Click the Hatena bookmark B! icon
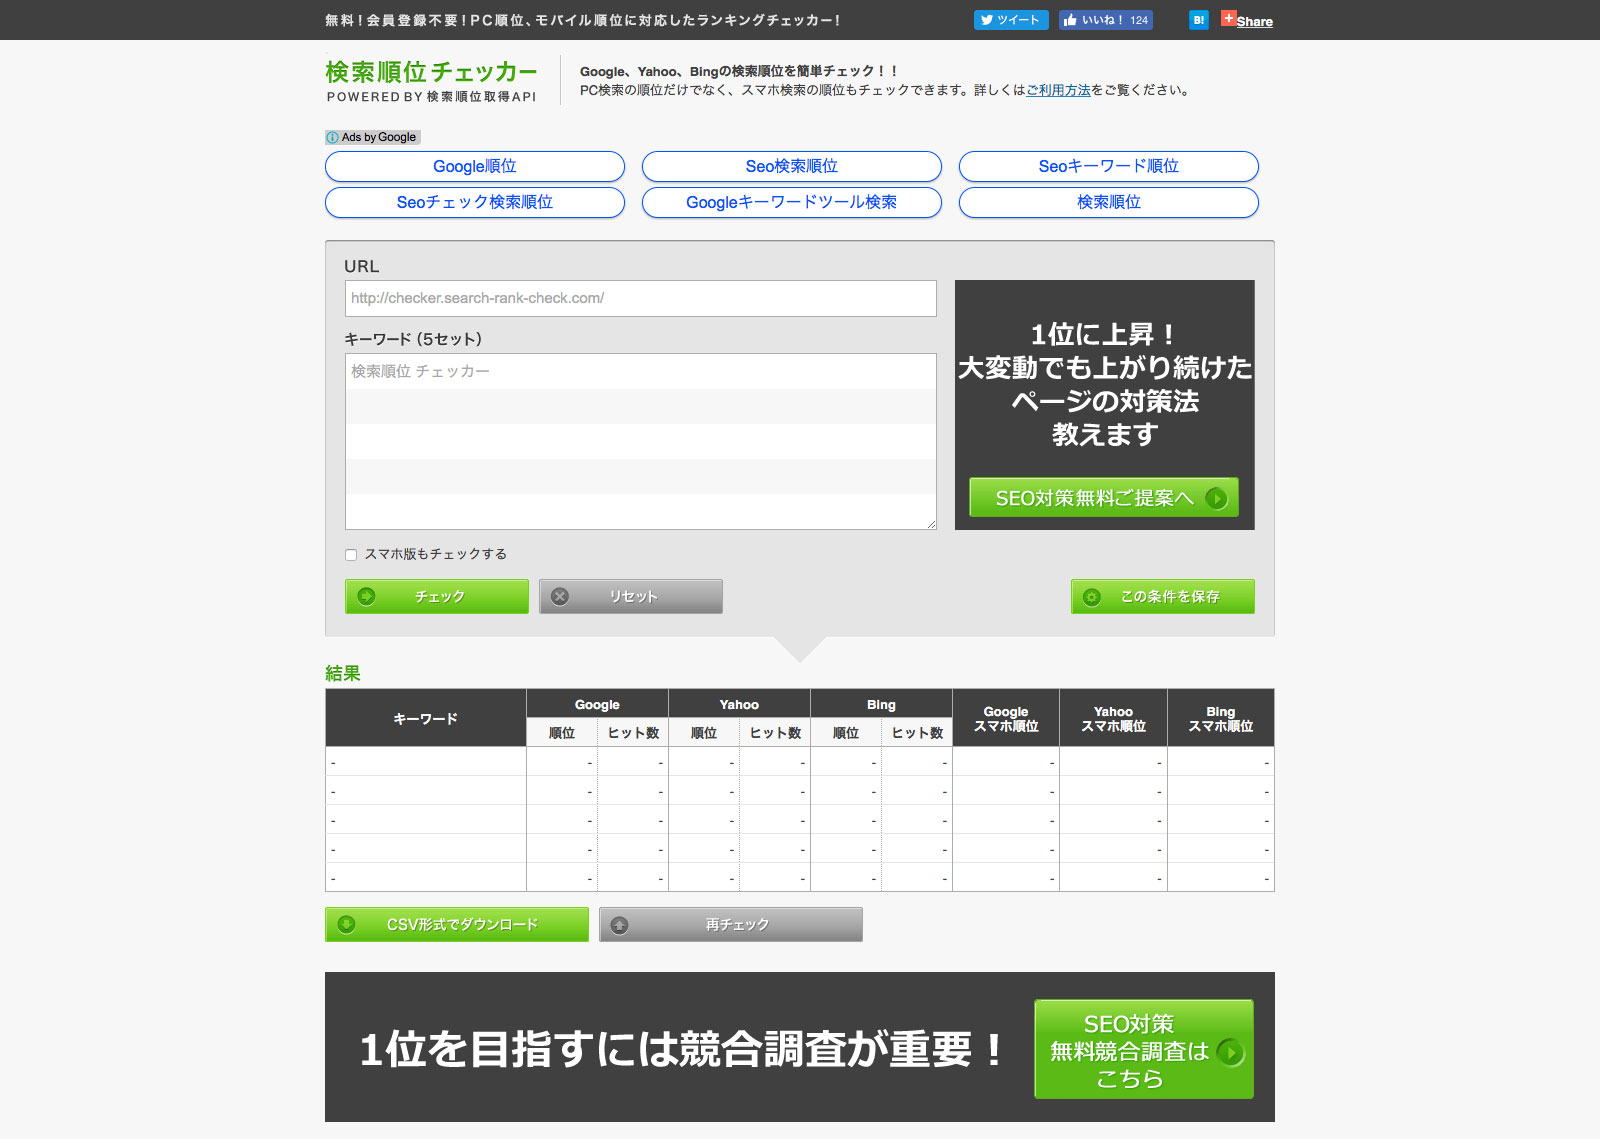This screenshot has height=1139, width=1600. pos(1198,20)
